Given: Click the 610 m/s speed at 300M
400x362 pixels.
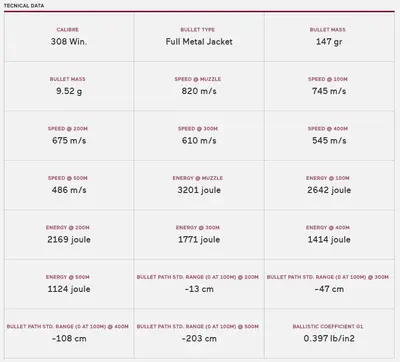Looking at the screenshot, I should [x=199, y=140].
